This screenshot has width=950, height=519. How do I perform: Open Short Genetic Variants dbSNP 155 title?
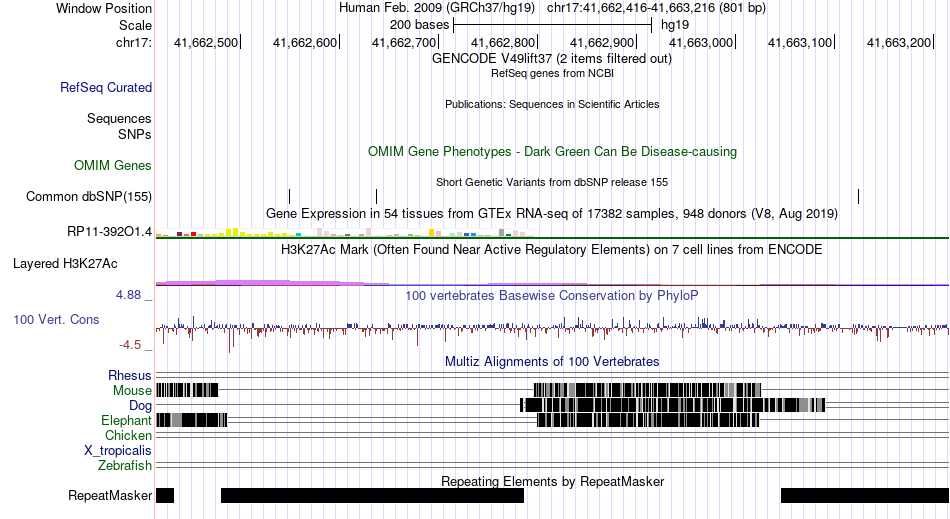coord(552,182)
